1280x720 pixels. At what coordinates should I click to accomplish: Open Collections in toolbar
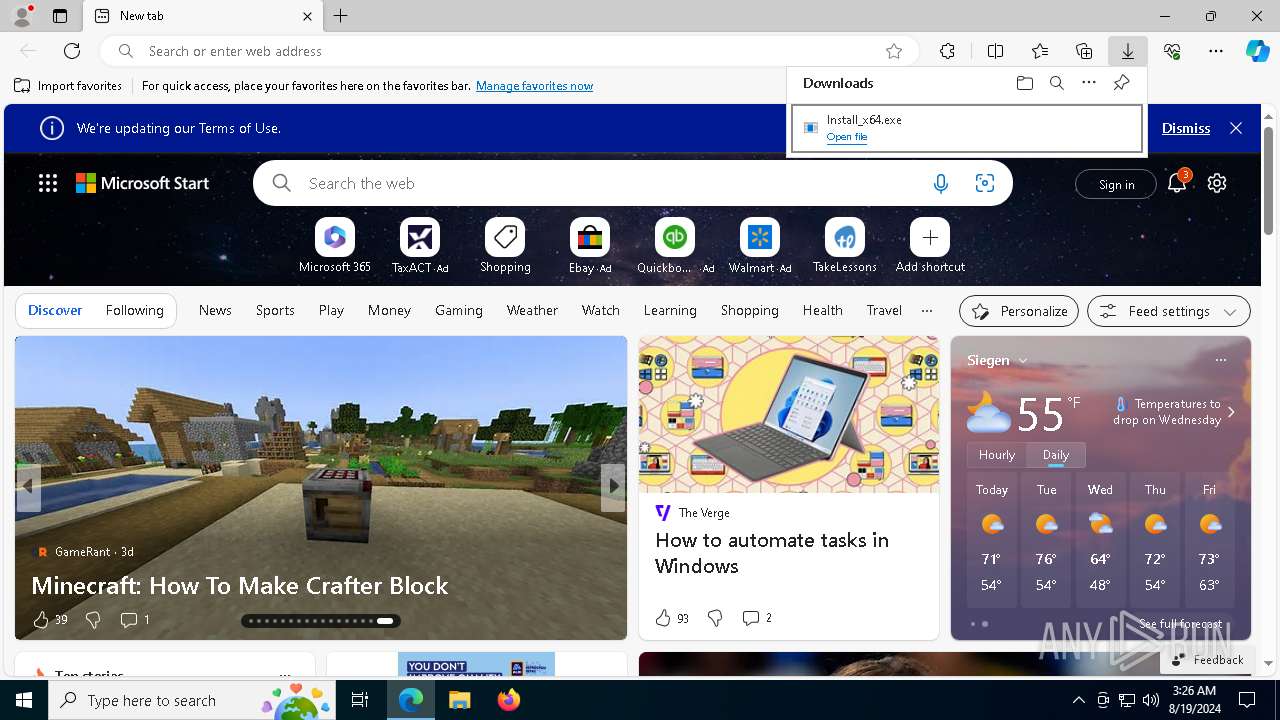[1084, 51]
